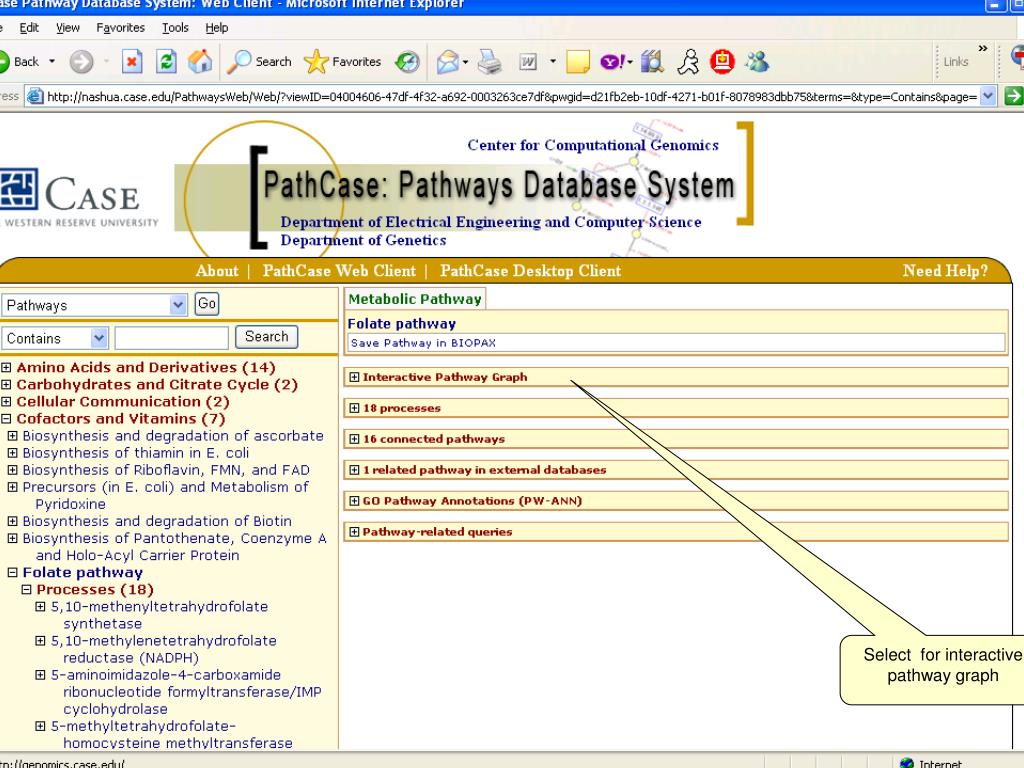1024x768 pixels.
Task: Click the Edit with Word icon
Action: click(x=528, y=62)
